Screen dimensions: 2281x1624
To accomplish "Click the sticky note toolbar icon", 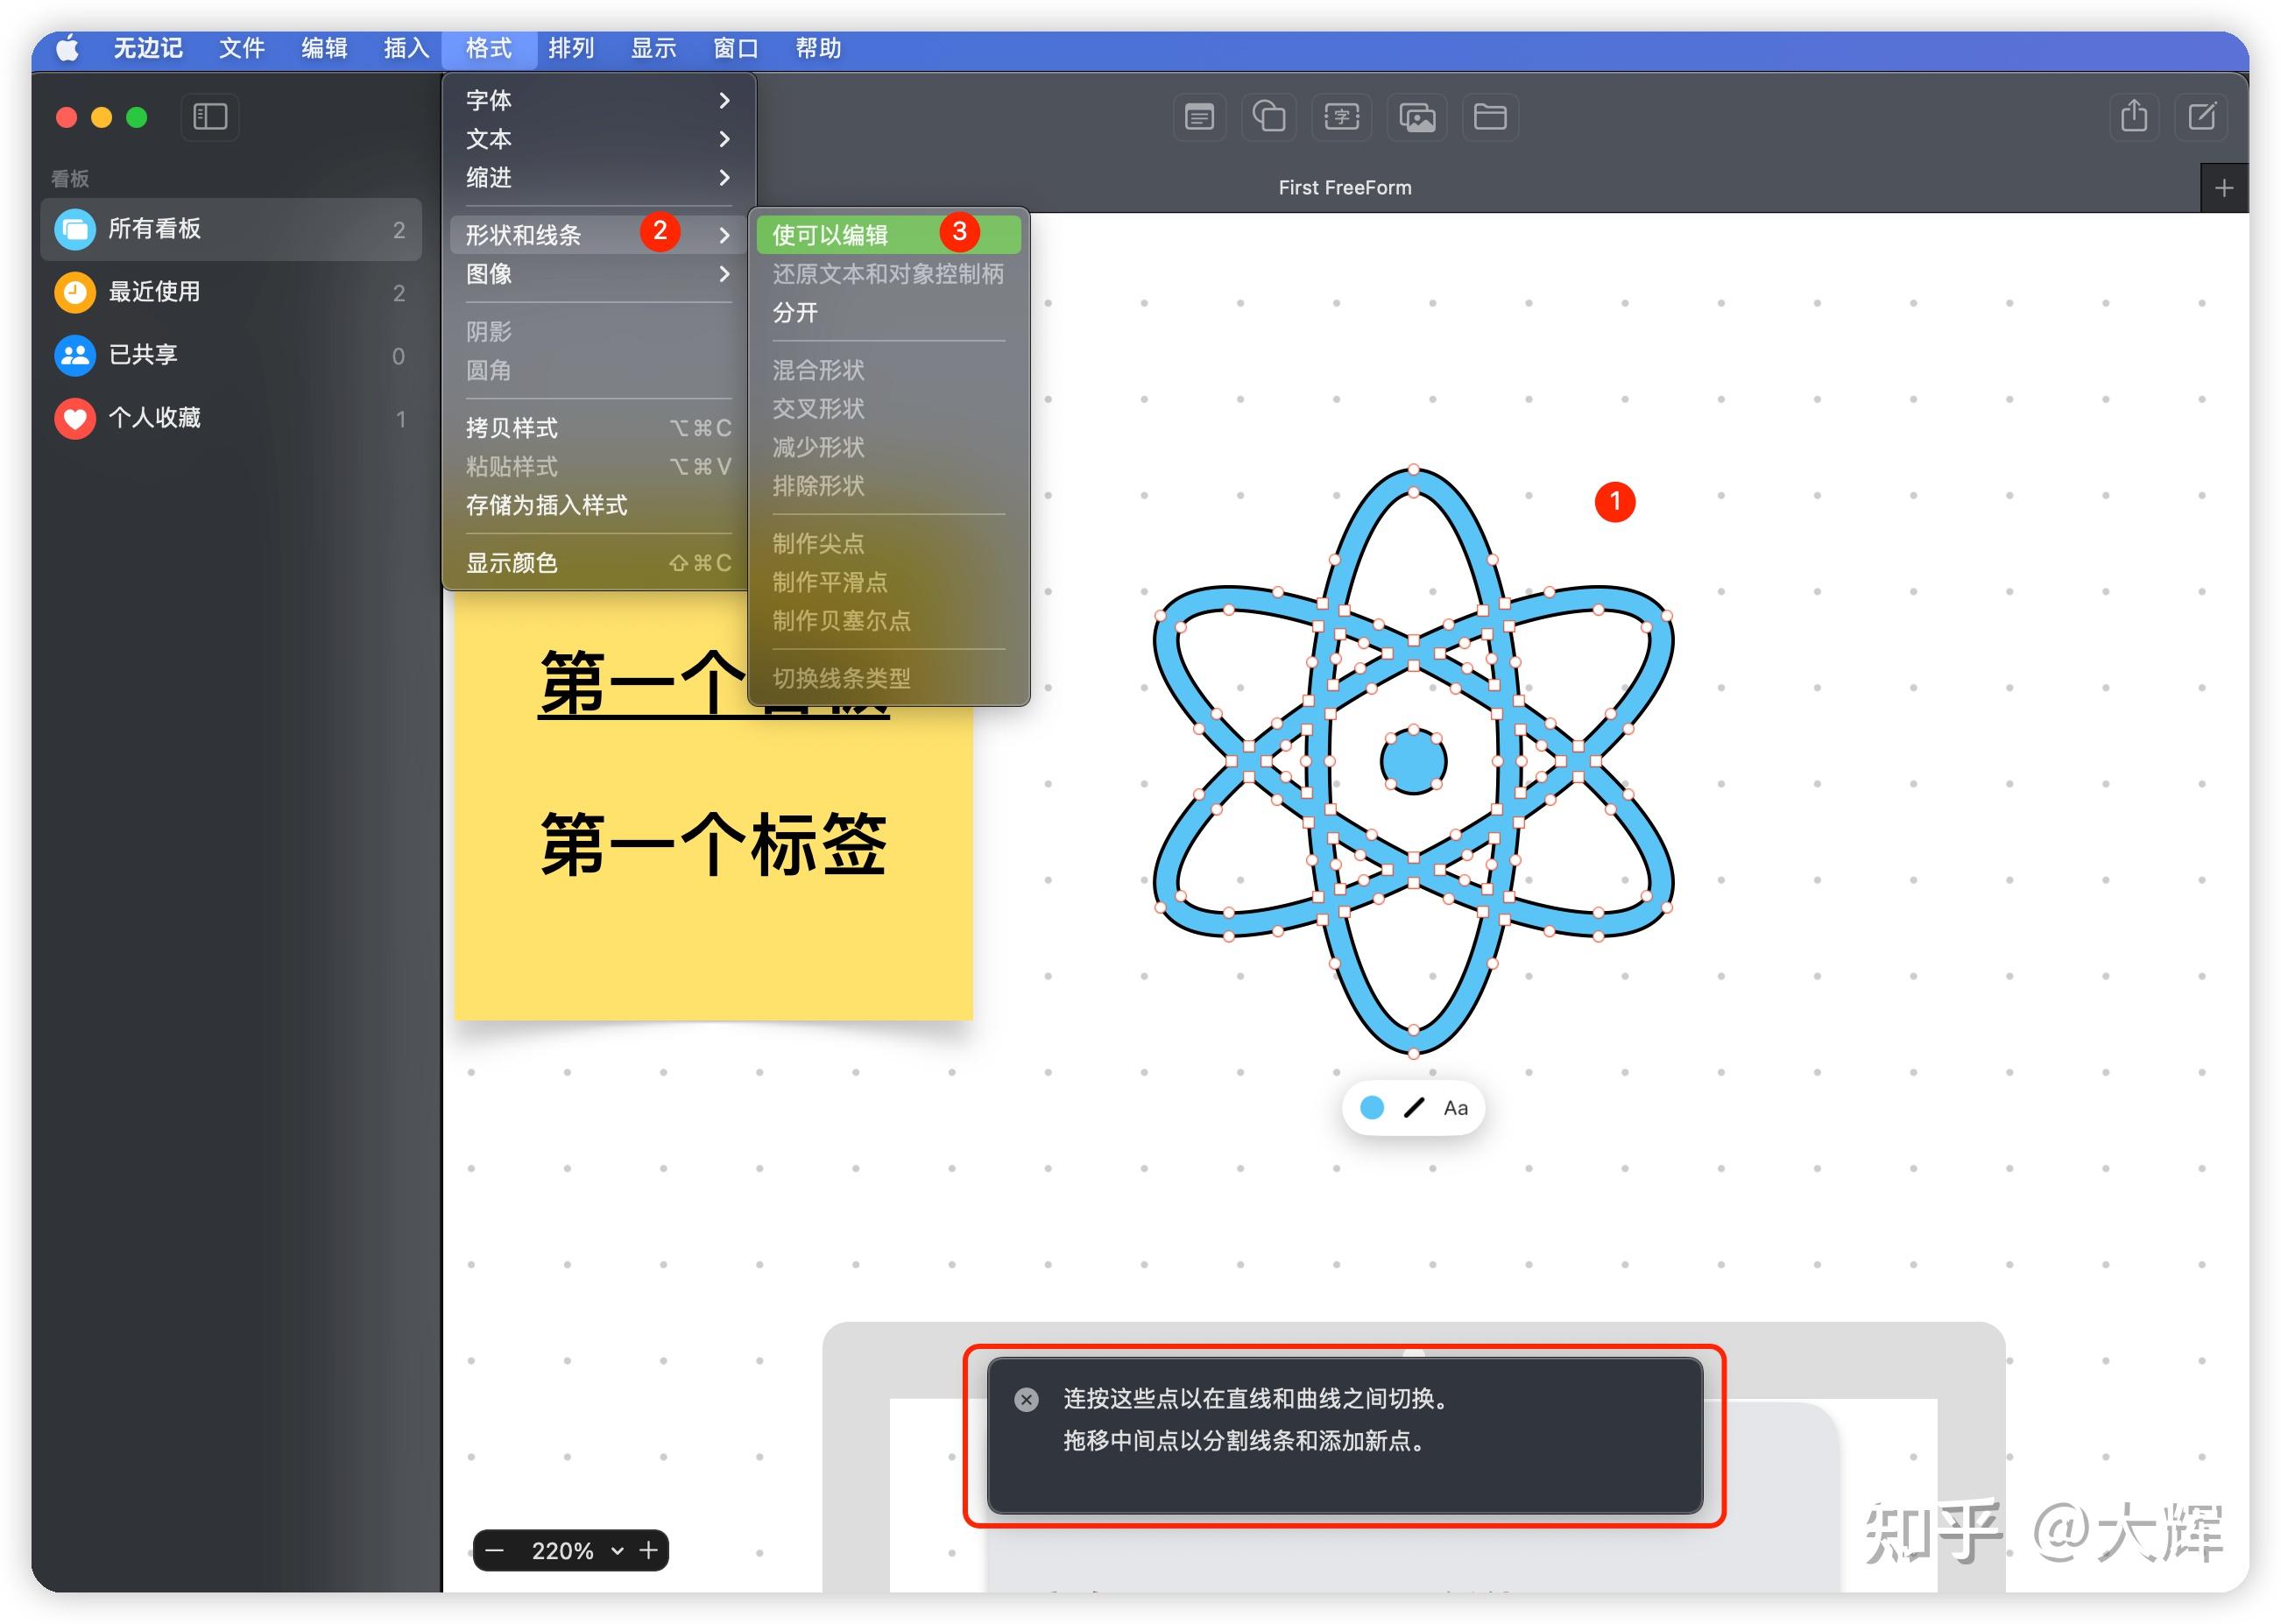I will coord(1198,118).
